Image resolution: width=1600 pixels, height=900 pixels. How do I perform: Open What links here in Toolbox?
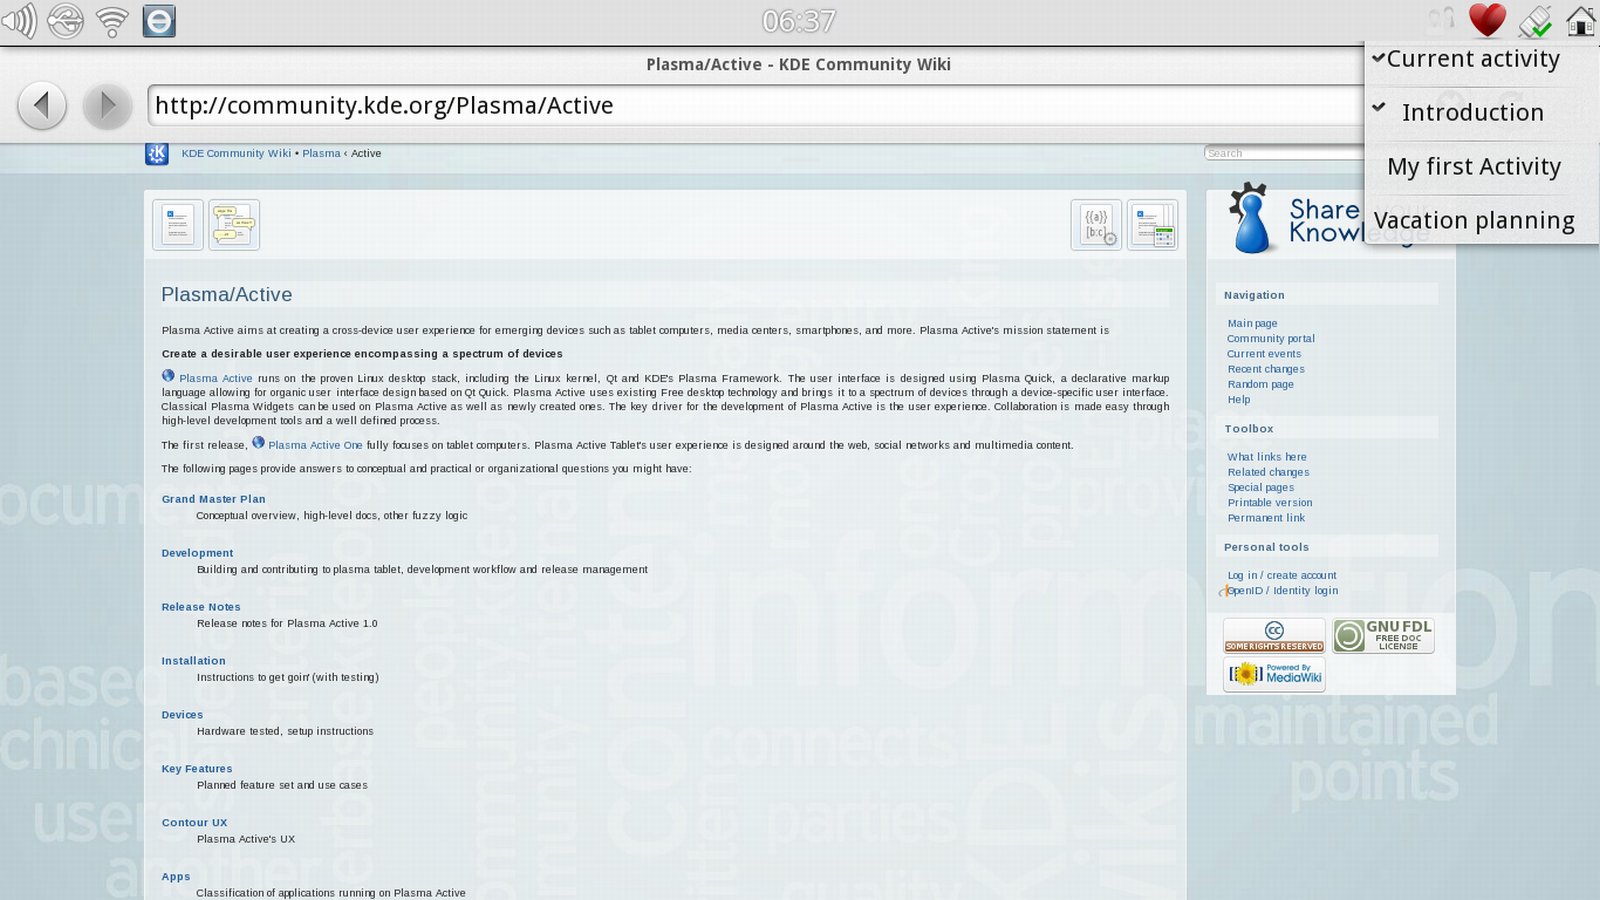click(1267, 457)
